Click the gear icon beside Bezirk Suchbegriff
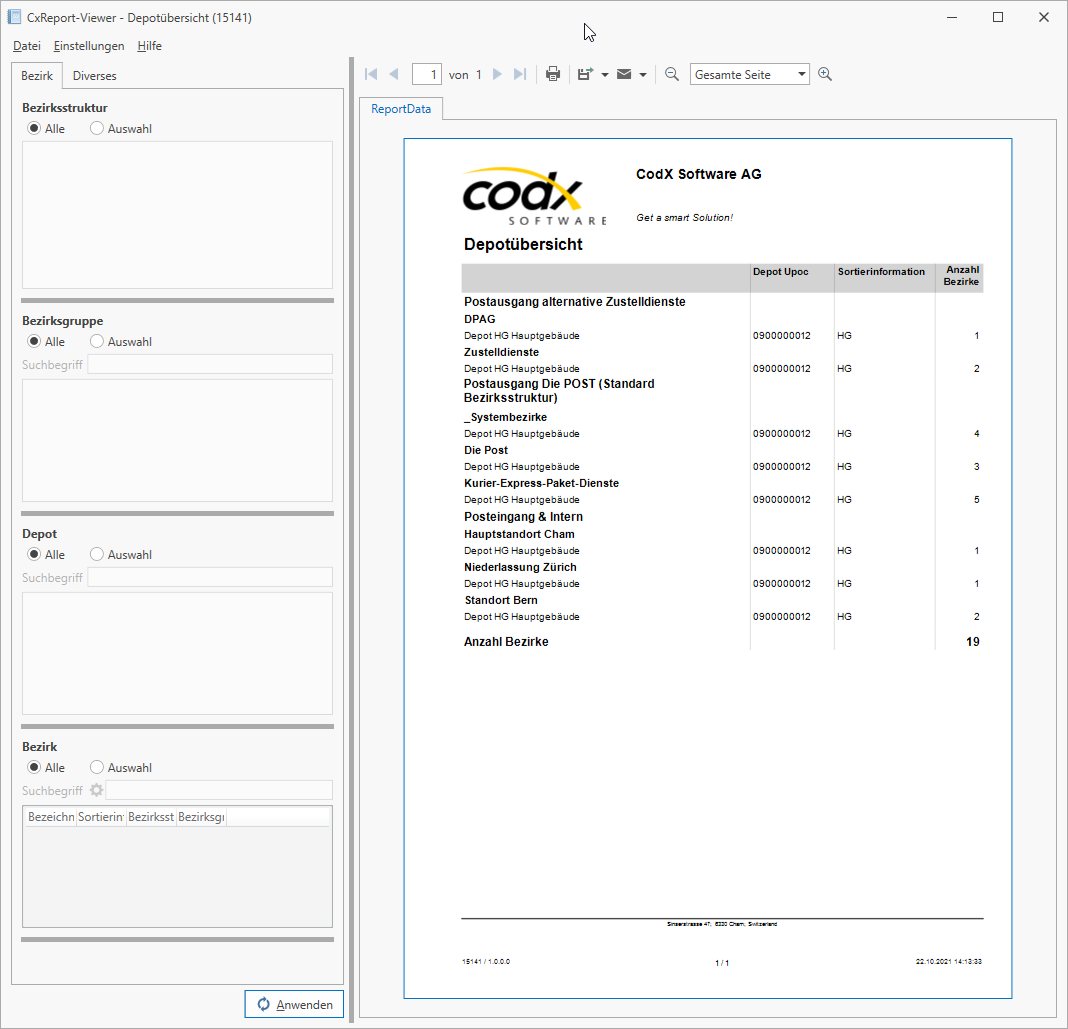 96,790
